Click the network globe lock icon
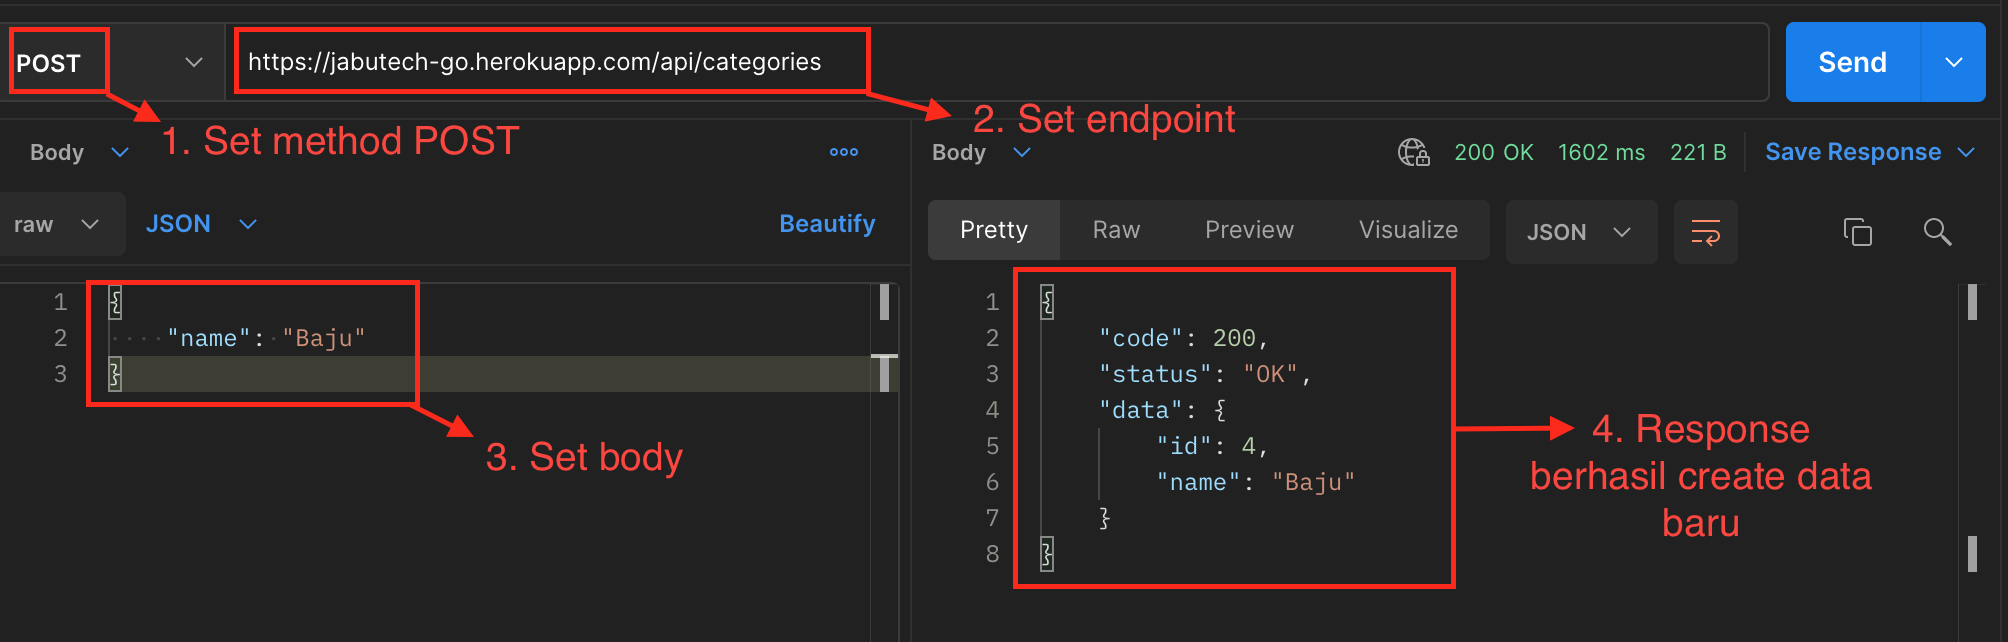2008x642 pixels. (1413, 152)
